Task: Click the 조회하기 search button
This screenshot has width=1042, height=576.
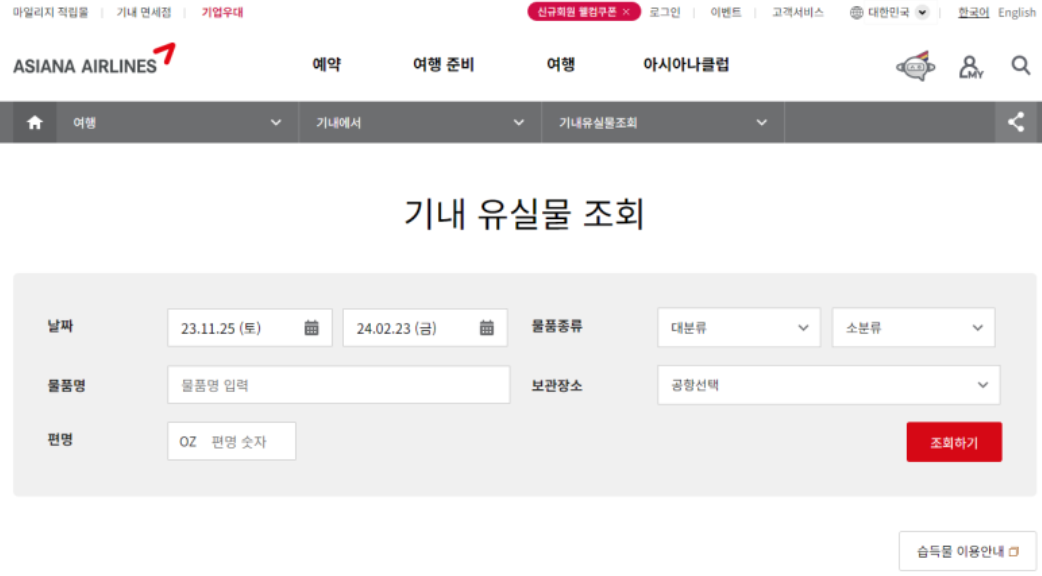Action: (x=954, y=442)
